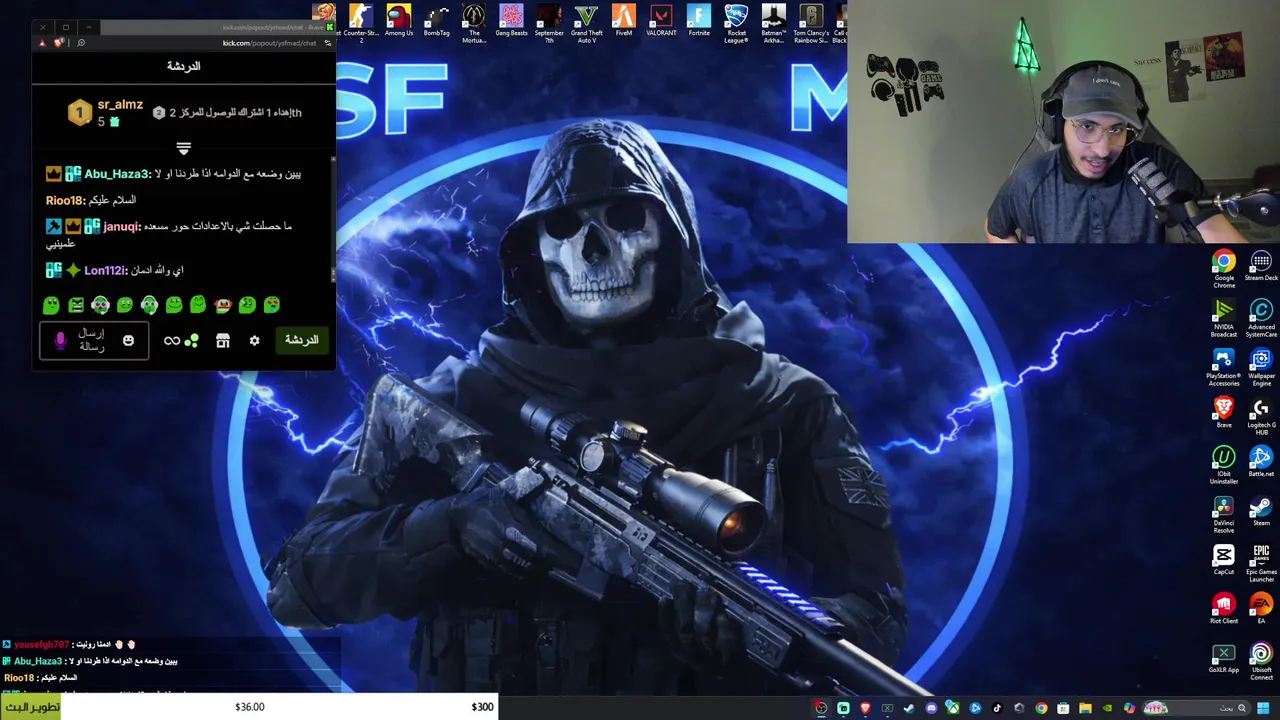Screen dimensions: 1280x720
Task: Launch the Rocket League desktop shortcut
Action: tap(736, 22)
